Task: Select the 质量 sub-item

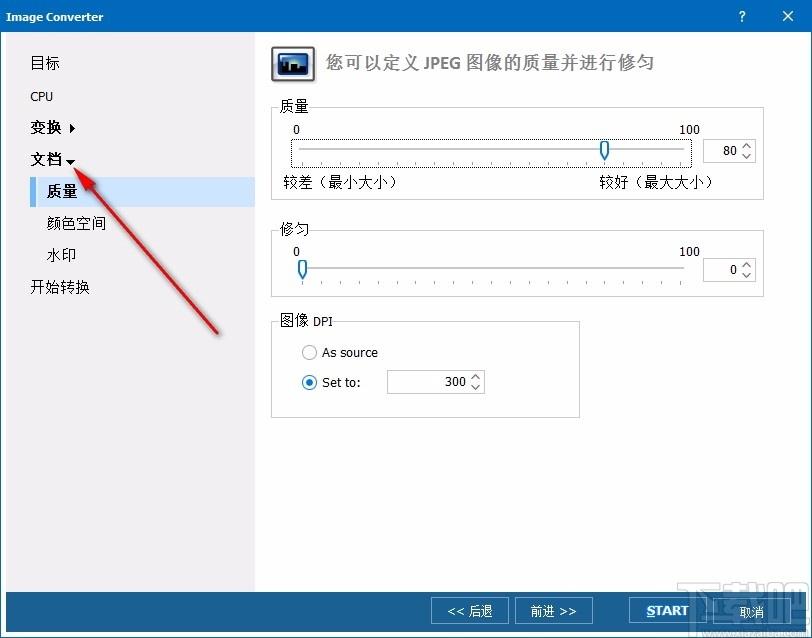Action: 142,192
